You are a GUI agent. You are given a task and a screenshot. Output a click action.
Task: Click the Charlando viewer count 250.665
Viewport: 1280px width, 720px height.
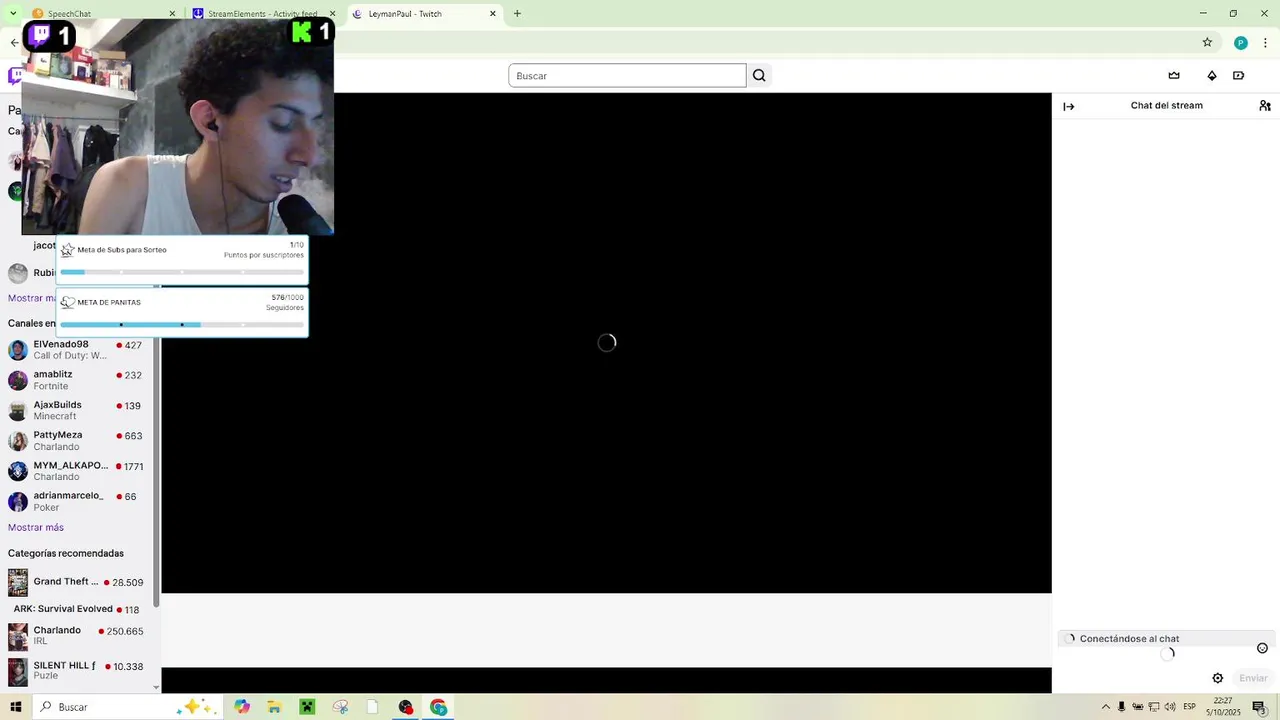tap(125, 632)
